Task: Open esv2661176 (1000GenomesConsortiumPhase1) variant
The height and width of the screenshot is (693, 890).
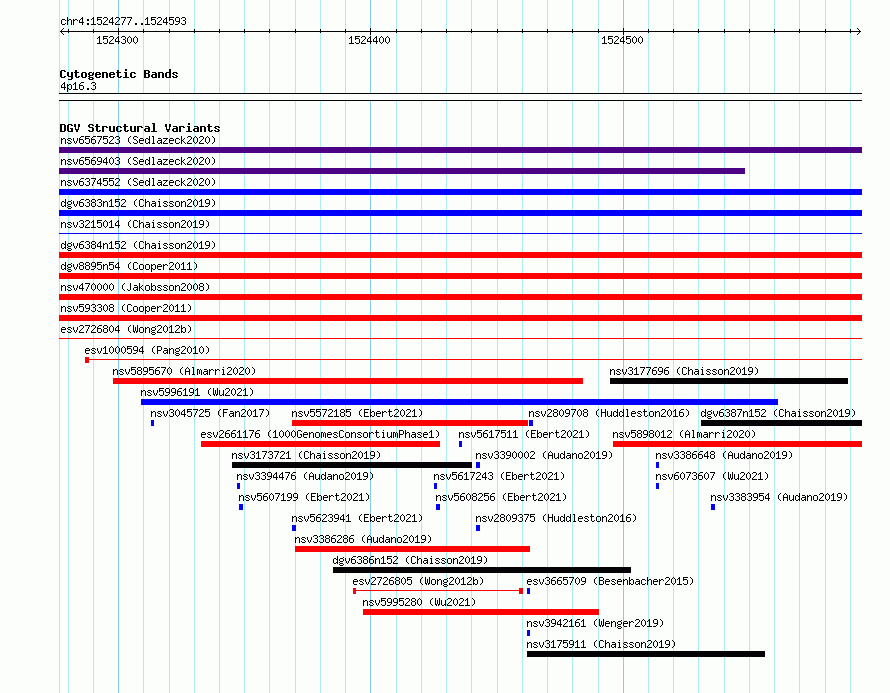Action: [x=320, y=434]
